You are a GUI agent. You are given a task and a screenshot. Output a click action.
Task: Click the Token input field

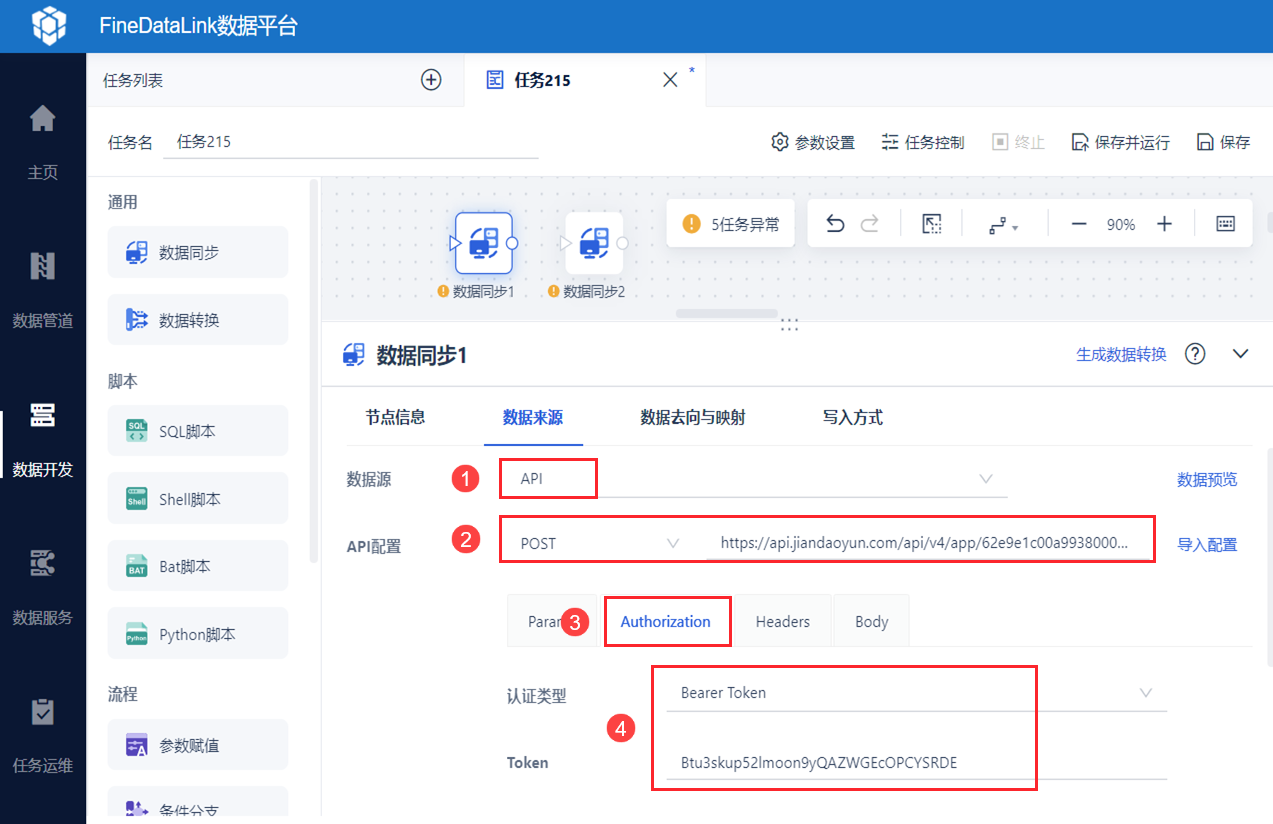(x=917, y=762)
